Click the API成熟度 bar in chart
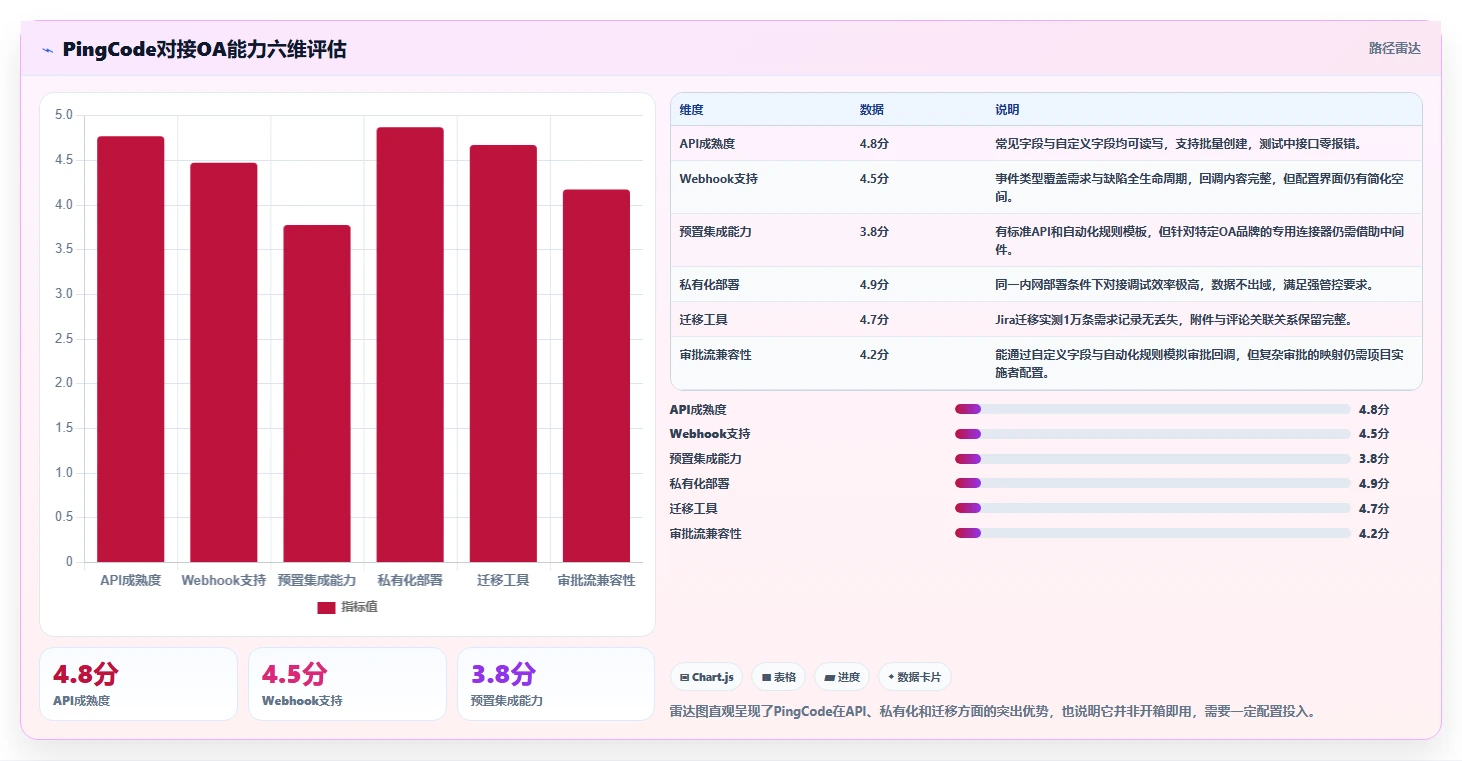Viewport: 1462px width, 761px height. [x=131, y=349]
